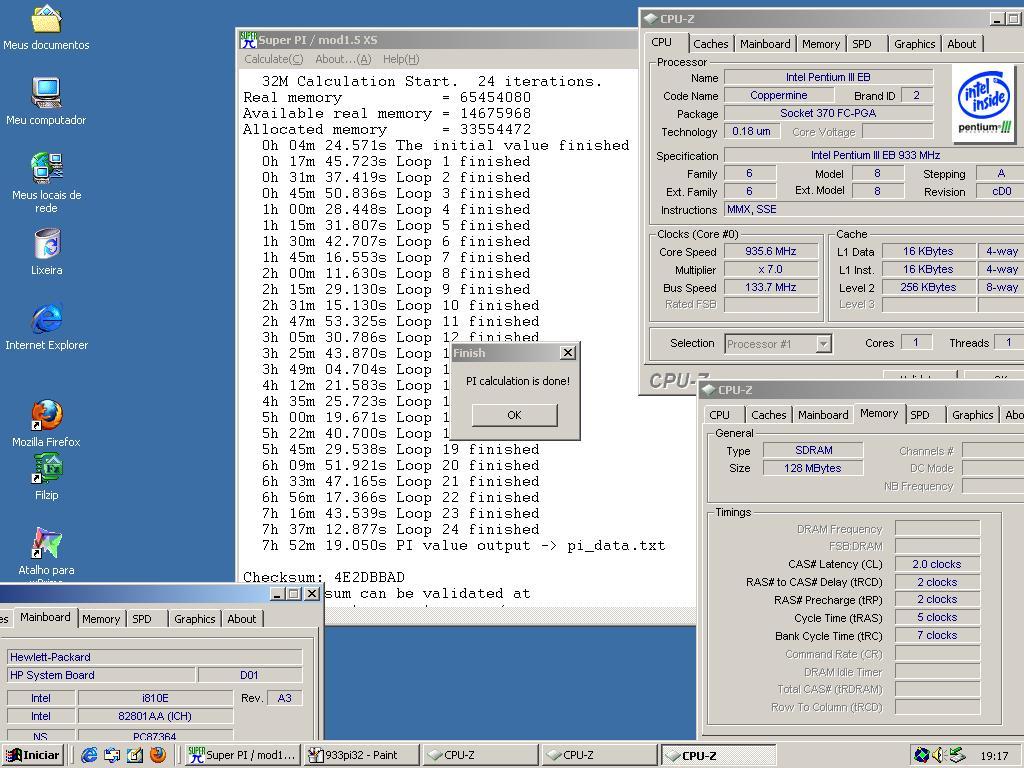Click the Coppermine code name value
Viewport: 1024px width, 768px height.
pyautogui.click(x=778, y=95)
